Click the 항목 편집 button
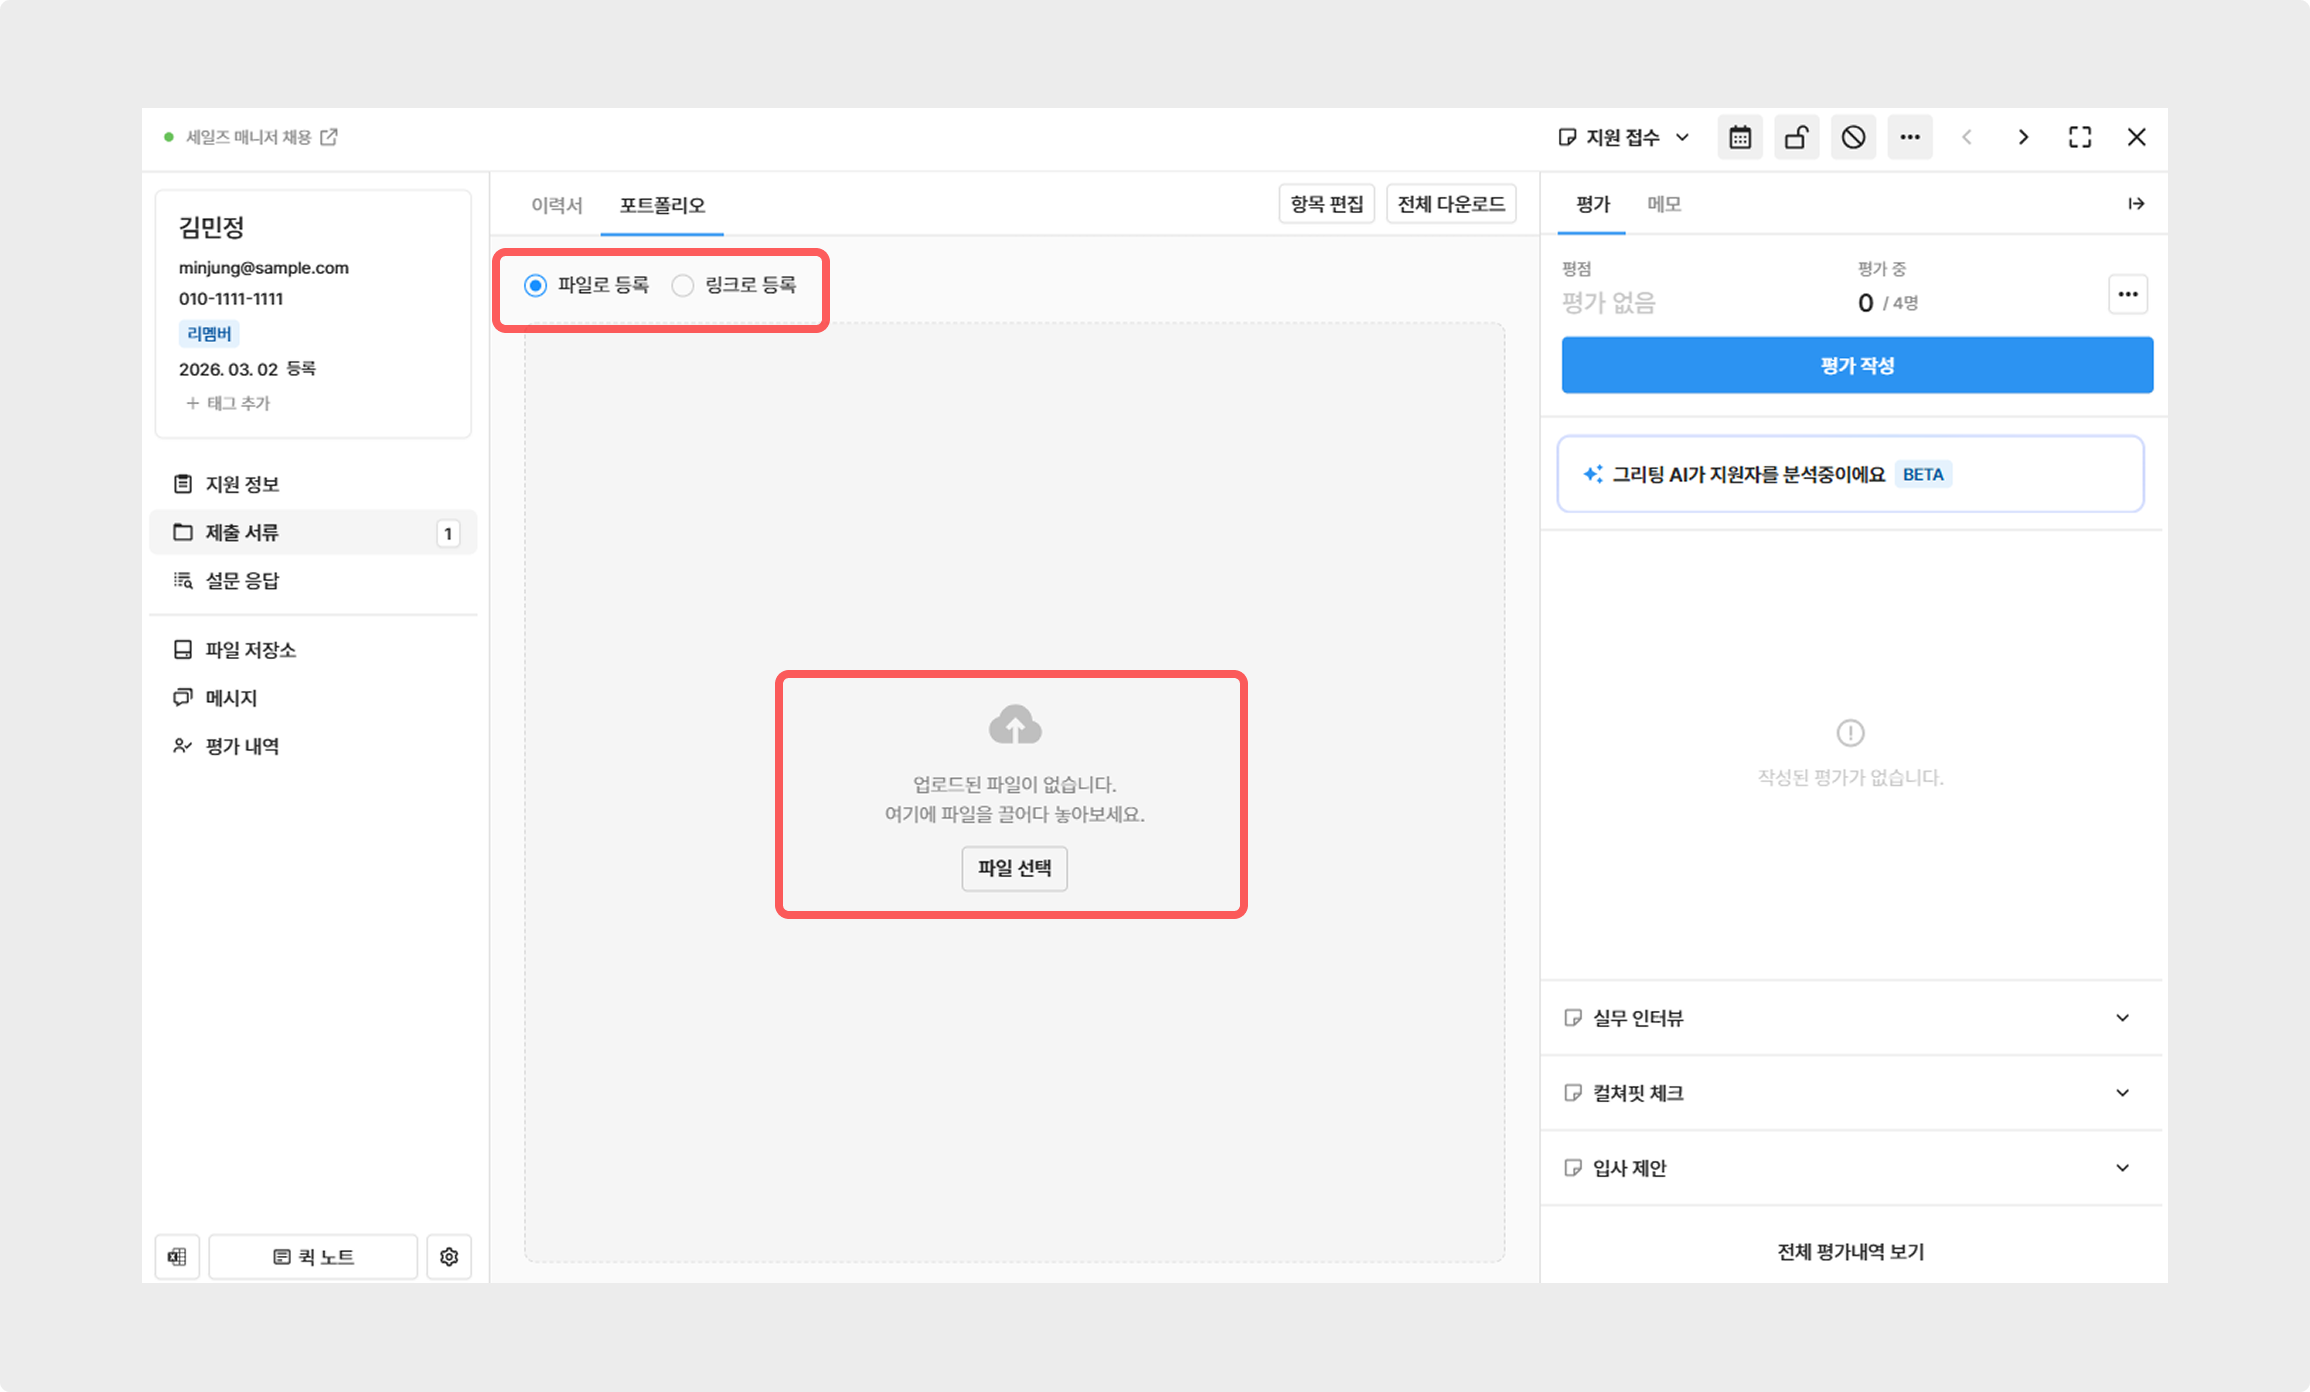Screen dimensions: 2310x1392 1327,204
